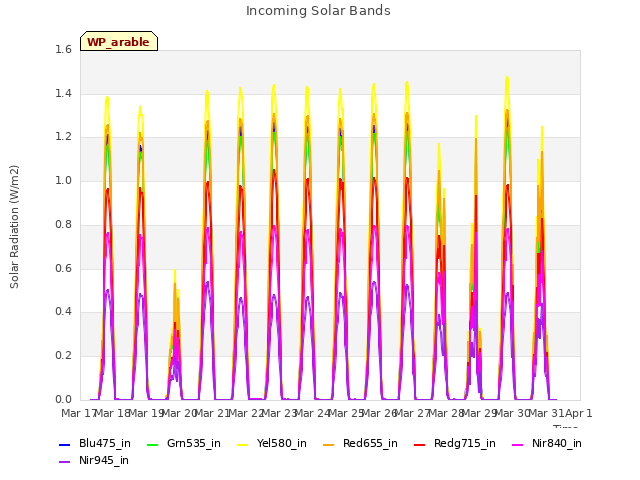
Task: Click the 0.4 y-axis tick label
Action: [x=63, y=311]
